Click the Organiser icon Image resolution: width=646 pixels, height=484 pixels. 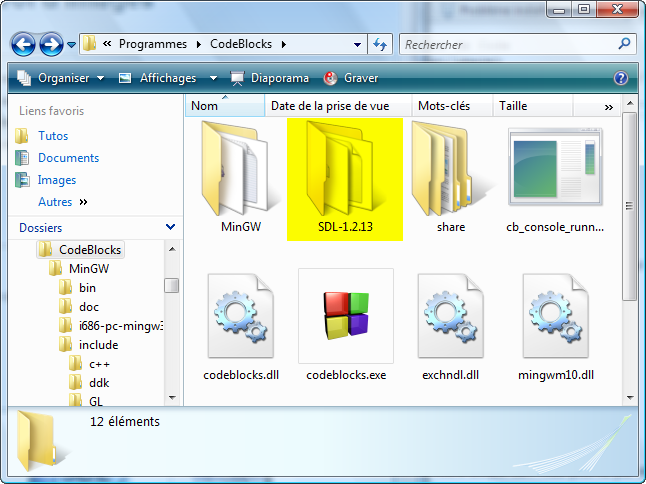(x=24, y=78)
